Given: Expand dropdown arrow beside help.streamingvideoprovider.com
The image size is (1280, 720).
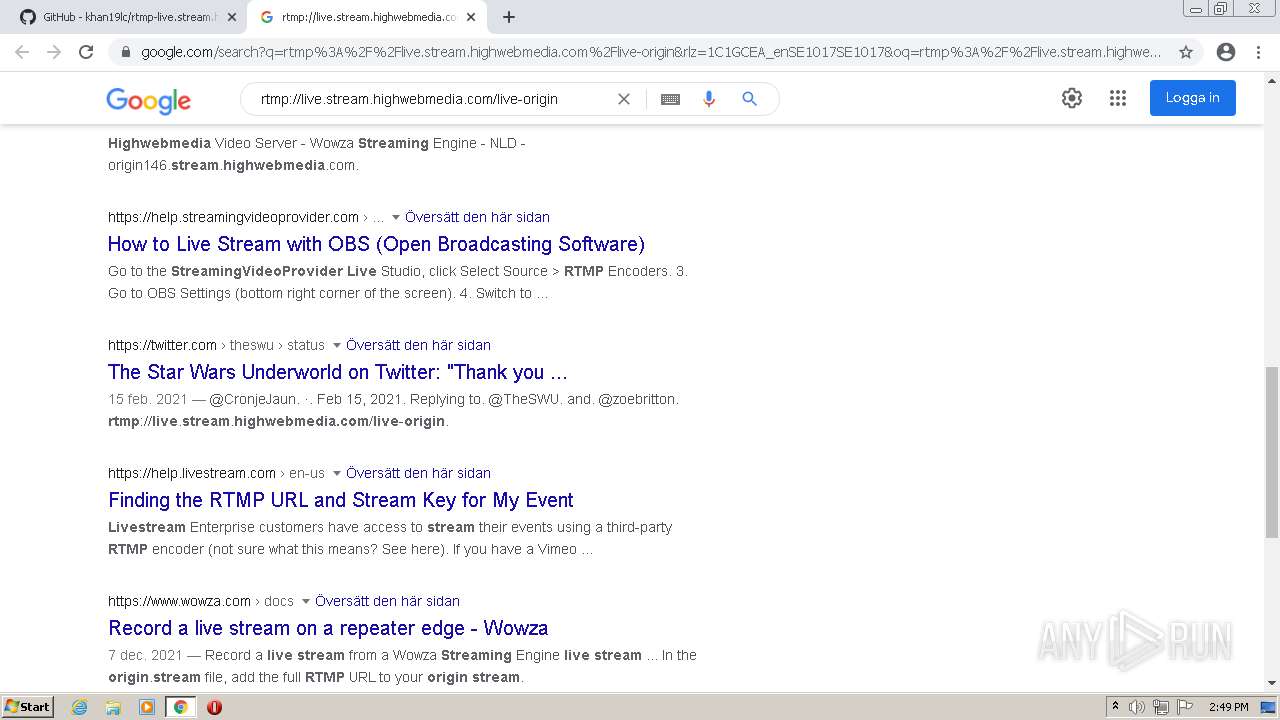Looking at the screenshot, I should coord(396,217).
